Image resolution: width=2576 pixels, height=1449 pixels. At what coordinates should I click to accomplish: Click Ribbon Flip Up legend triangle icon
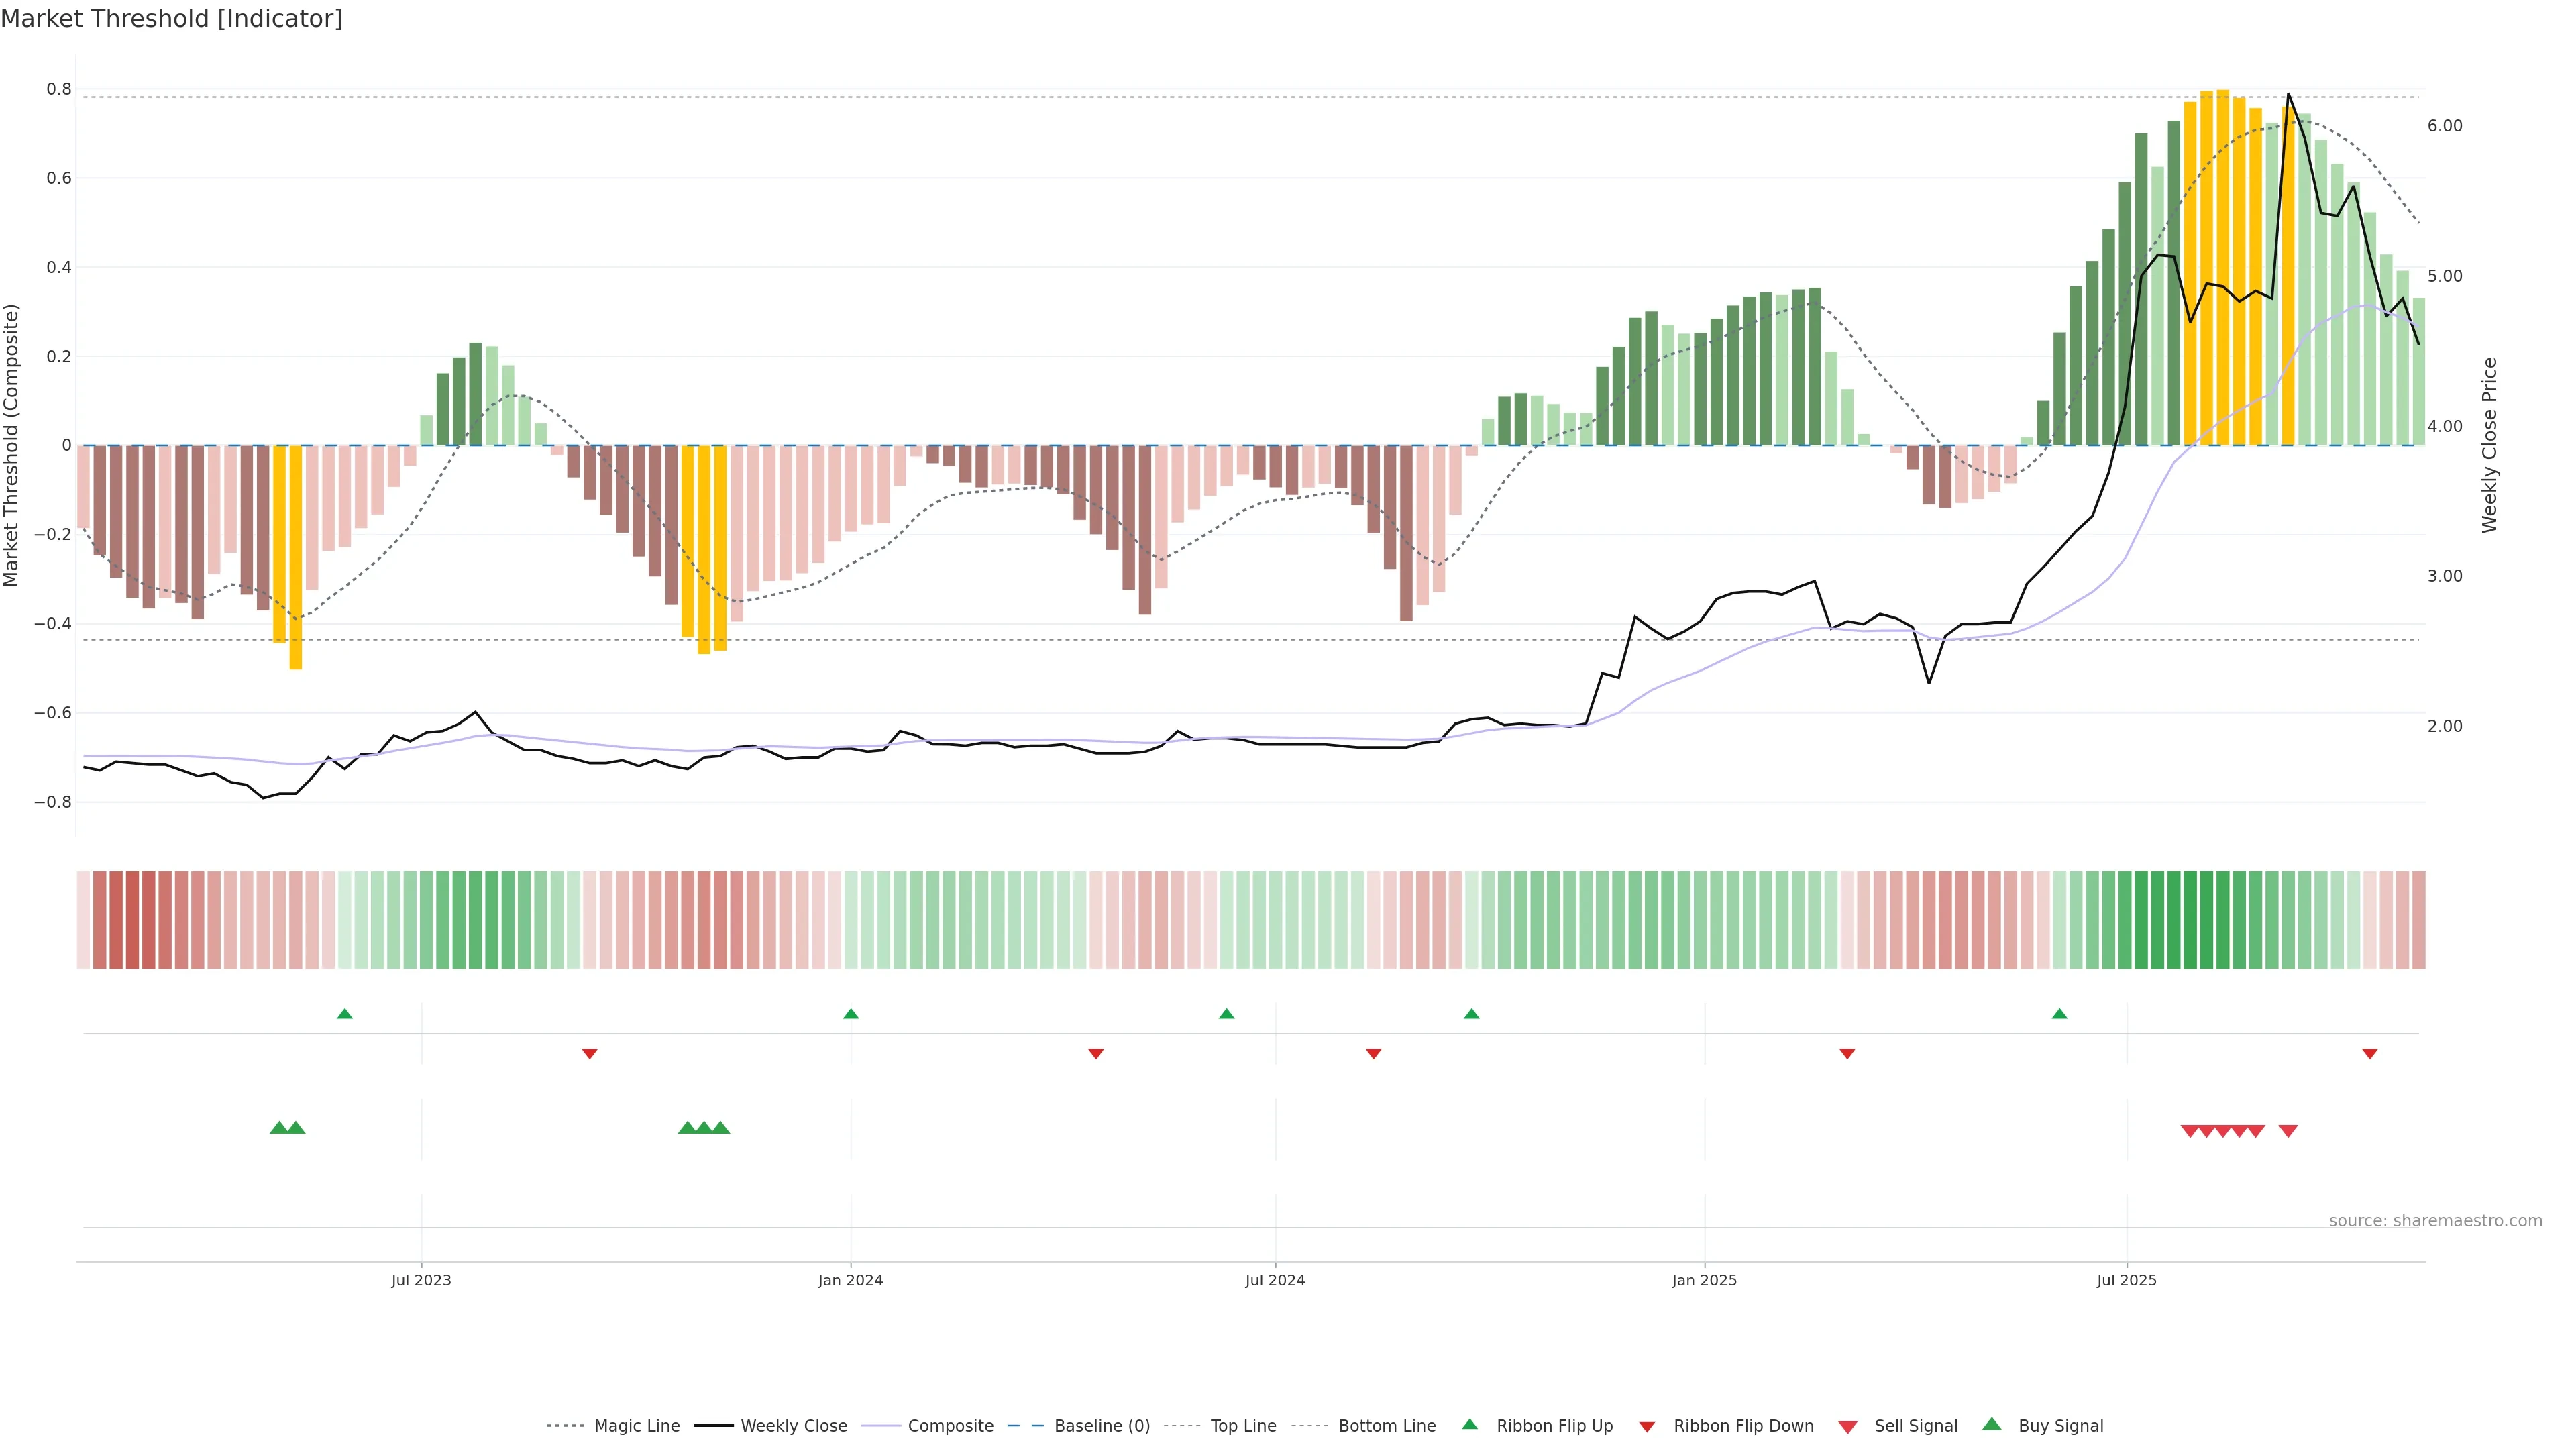1469,1424
